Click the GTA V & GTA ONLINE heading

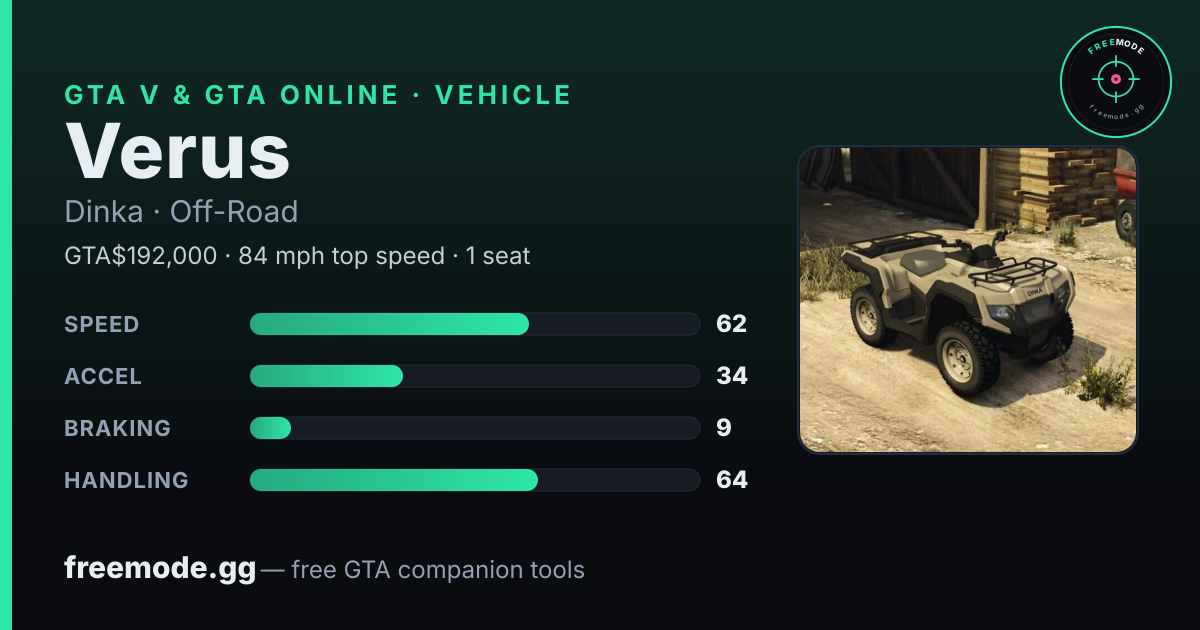pos(232,95)
